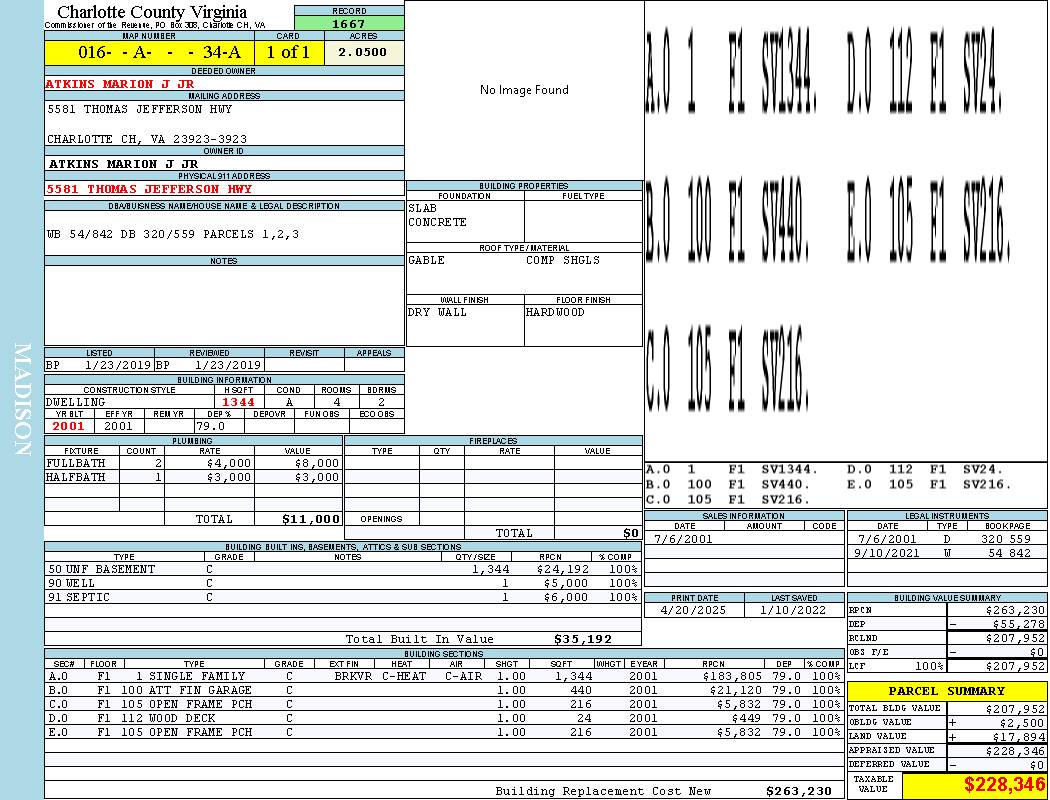Click the vertical MADISON sidebar label
Image resolution: width=1050 pixels, height=800 pixels.
coord(22,400)
